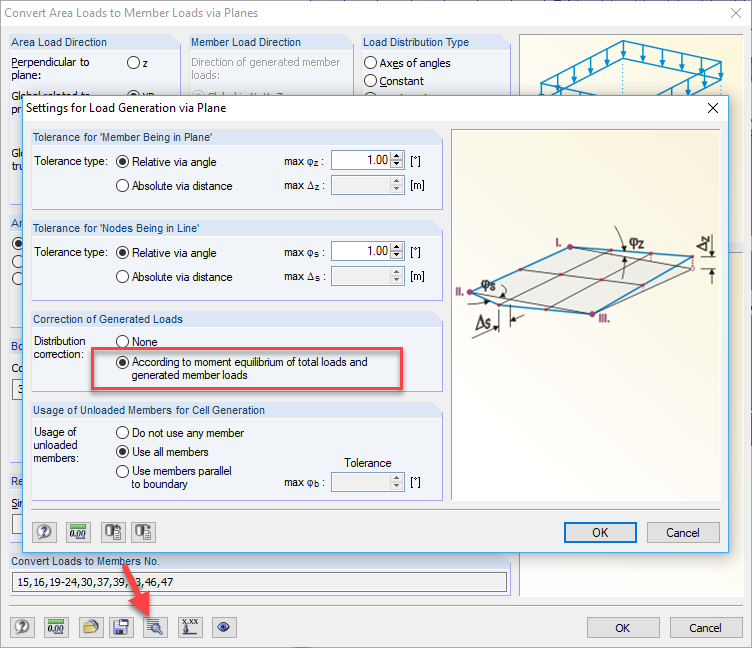Click the 'Correction of Generated Loads' heading
Screen dimensions: 752x648
[x=108, y=319]
